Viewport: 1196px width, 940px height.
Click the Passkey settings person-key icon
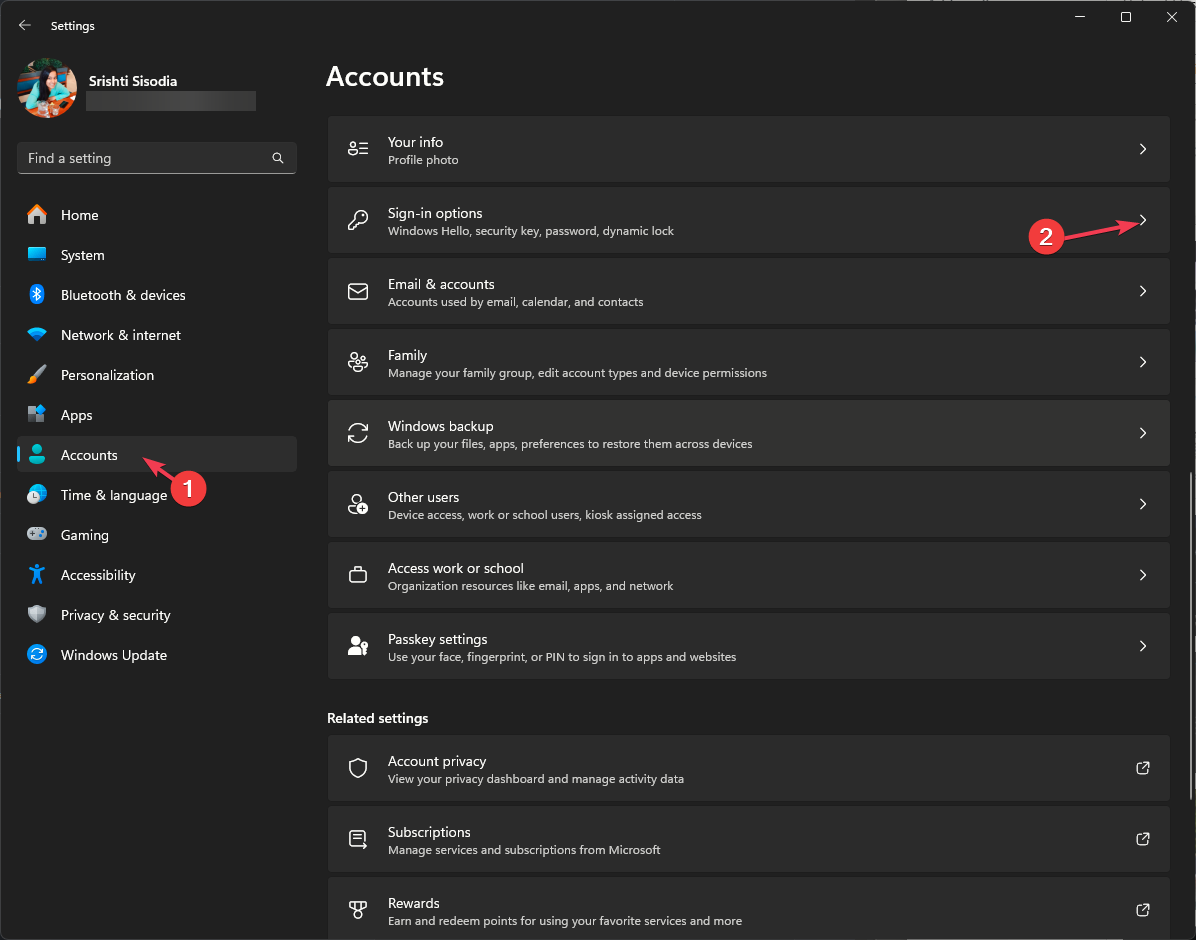pyautogui.click(x=358, y=645)
